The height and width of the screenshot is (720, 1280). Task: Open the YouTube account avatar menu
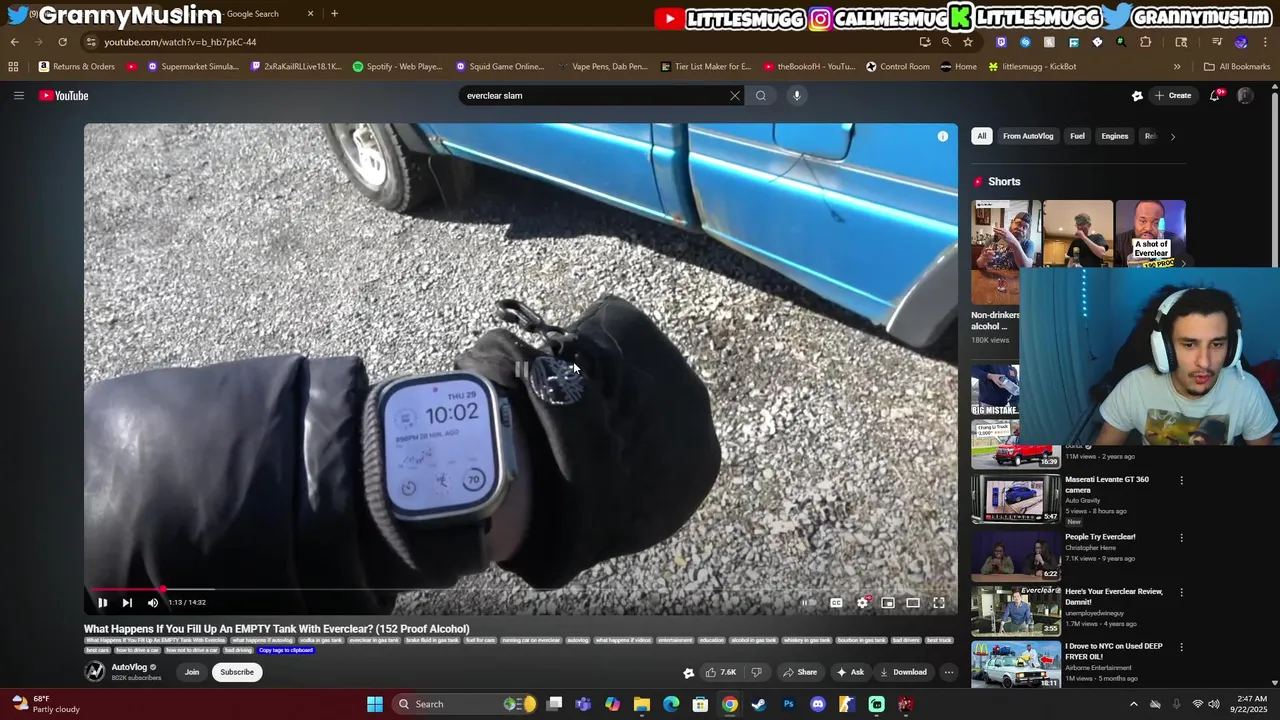(1245, 95)
